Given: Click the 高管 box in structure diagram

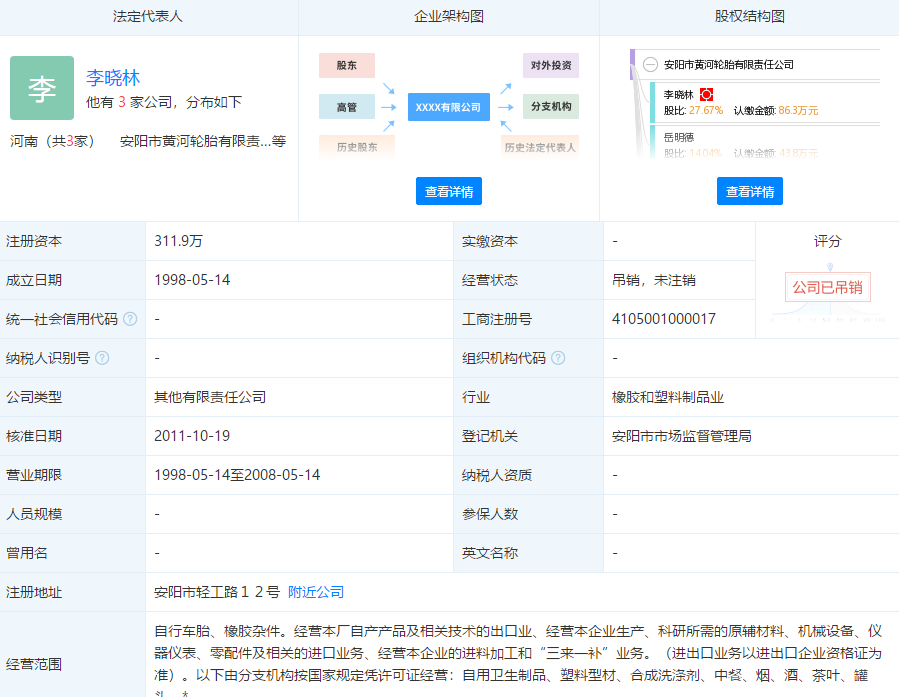Looking at the screenshot, I should pos(347,107).
